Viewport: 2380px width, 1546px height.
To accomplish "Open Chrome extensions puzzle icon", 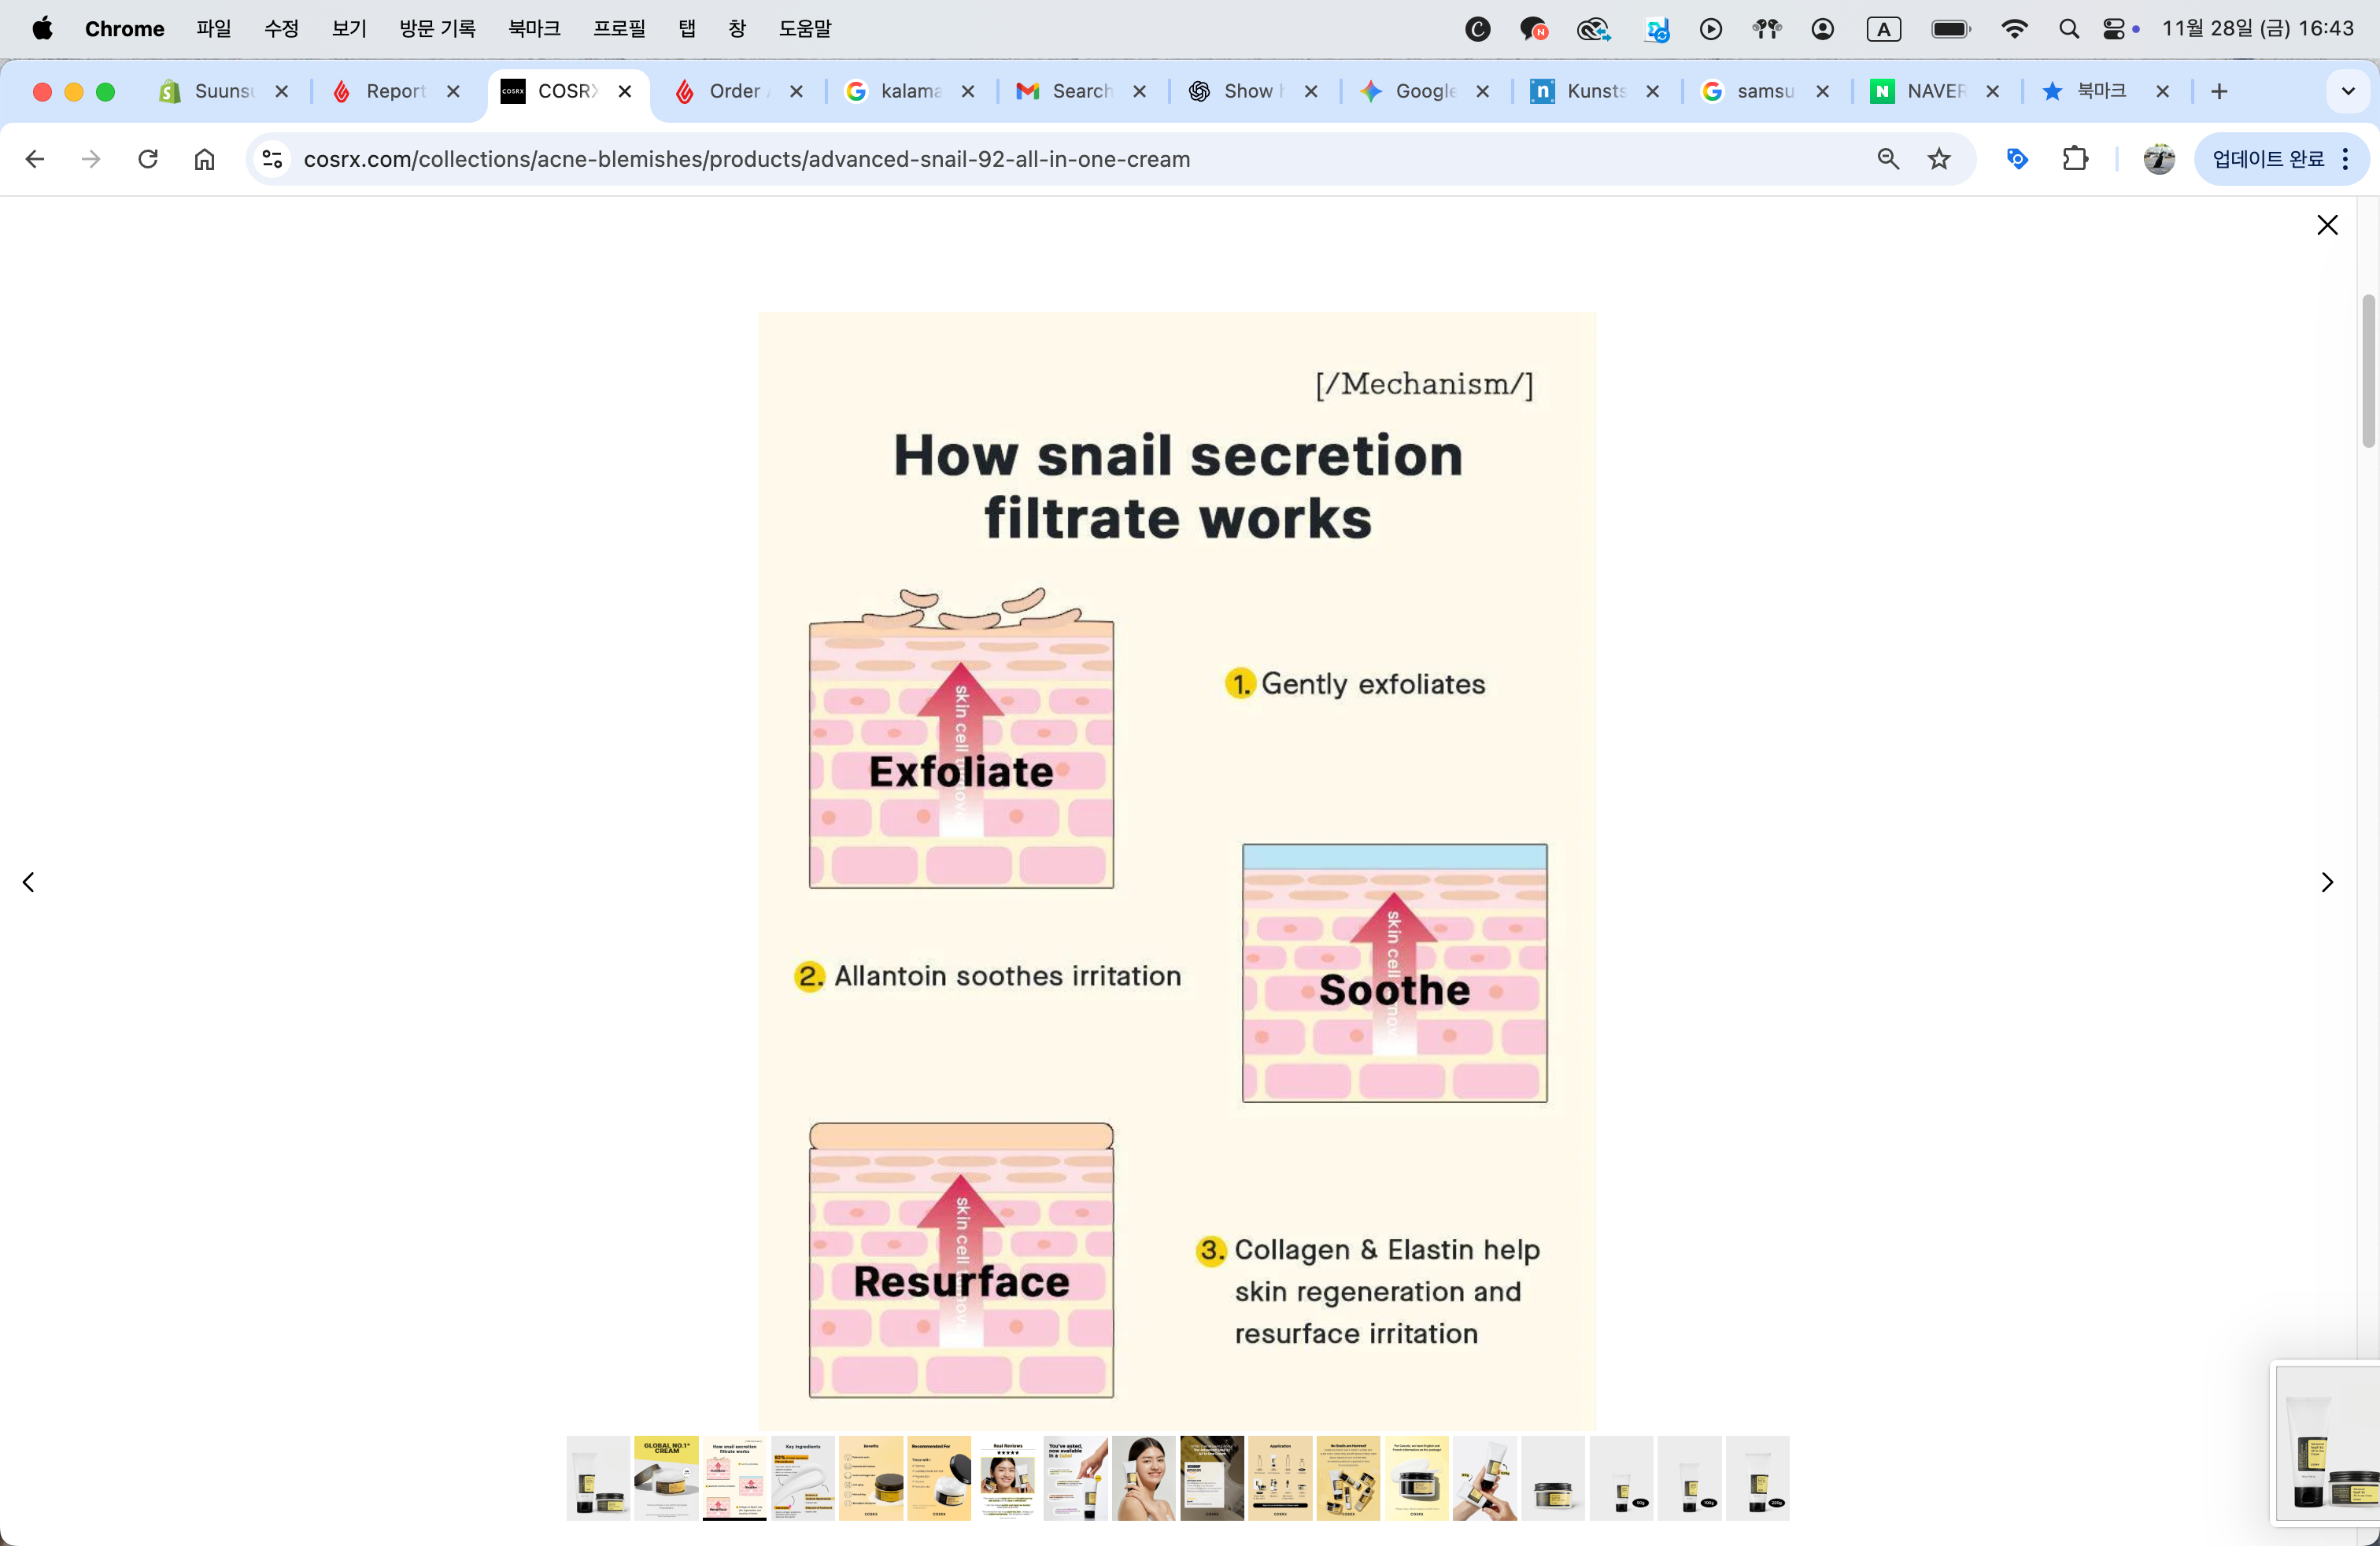I will 2075,159.
